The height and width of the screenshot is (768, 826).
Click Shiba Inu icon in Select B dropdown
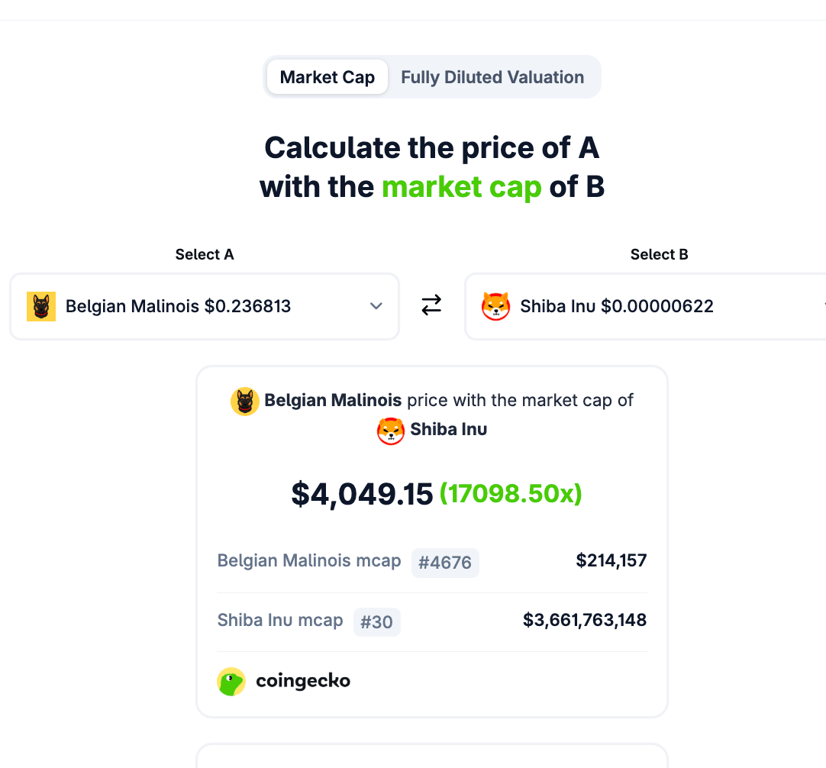pos(496,306)
